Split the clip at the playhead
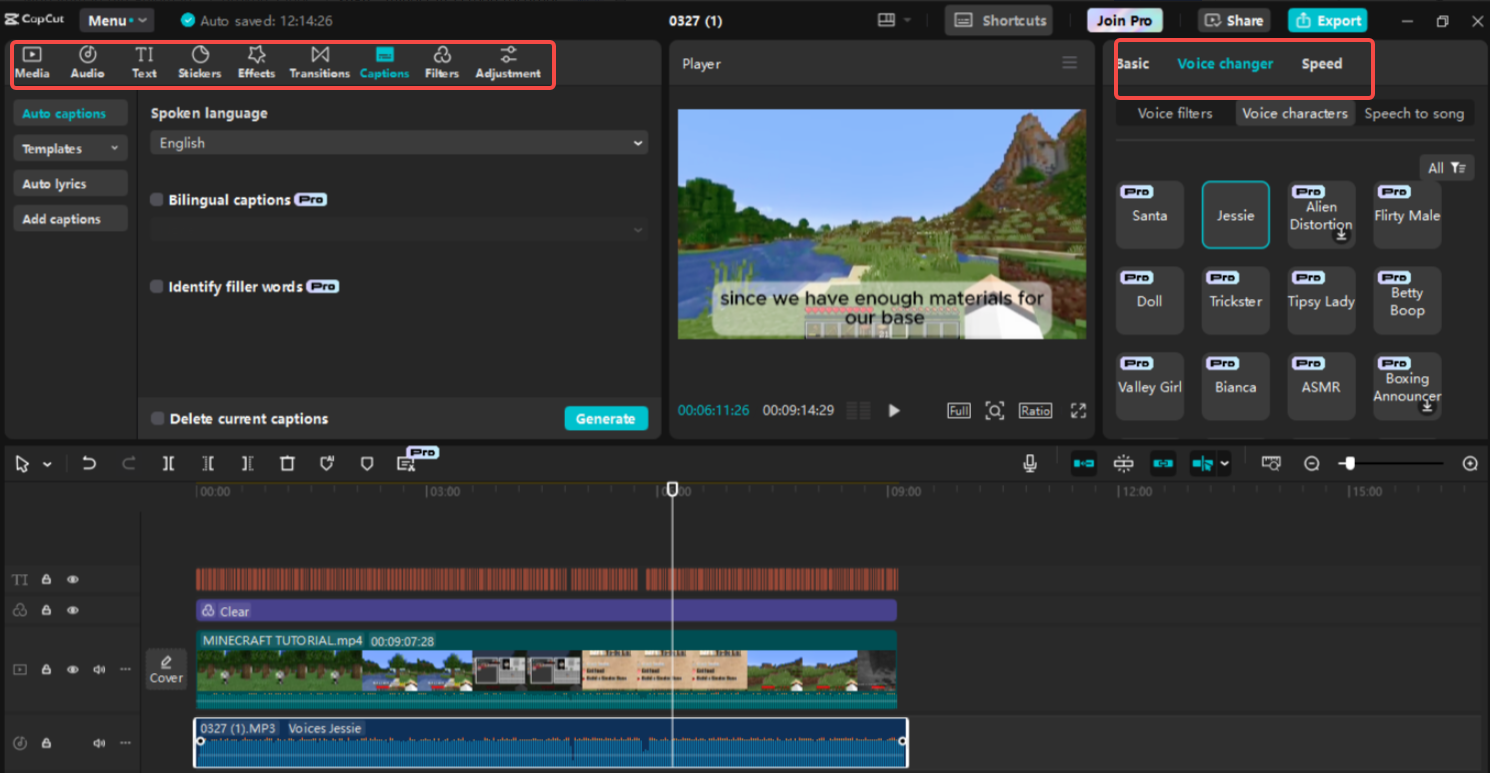The height and width of the screenshot is (773, 1490). point(168,464)
